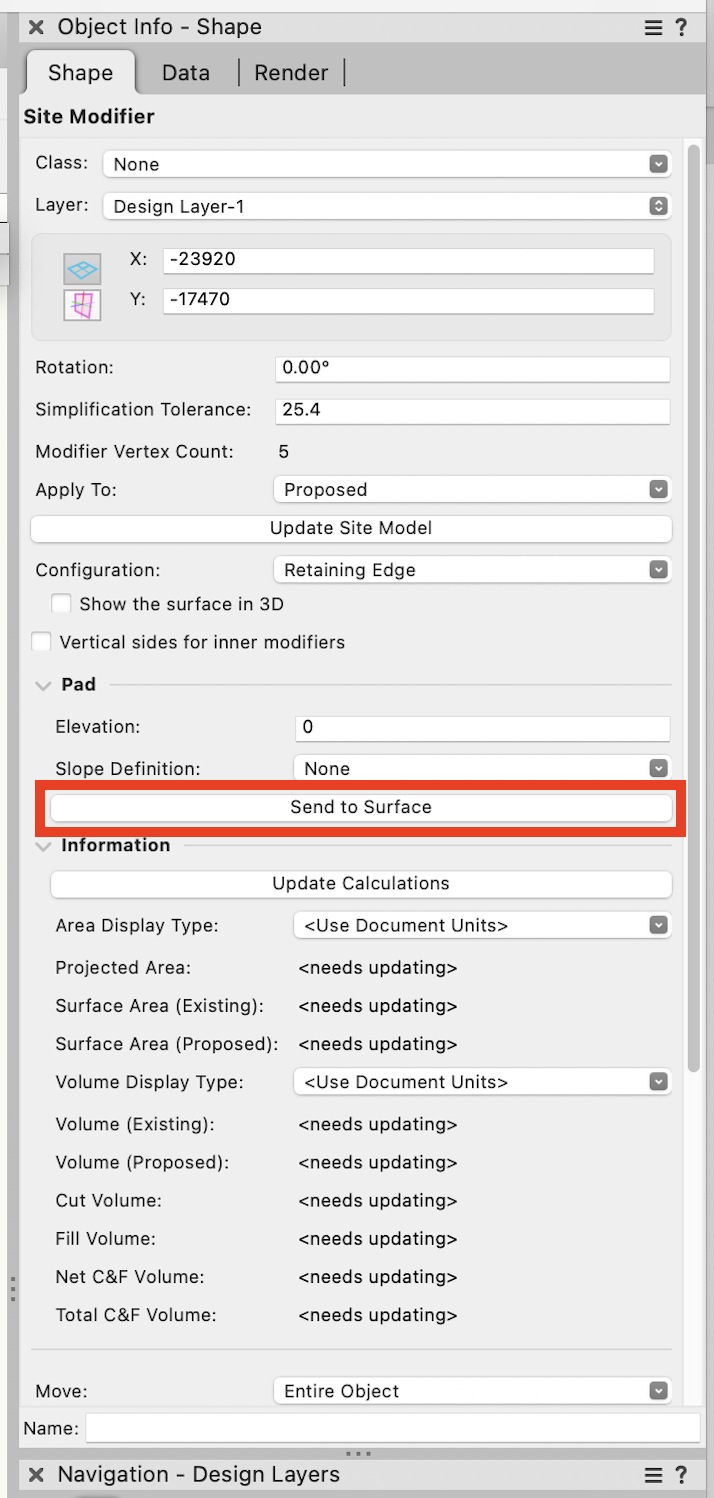Open Object Info palette menu icon
Image resolution: width=714 pixels, height=1498 pixels.
[653, 27]
